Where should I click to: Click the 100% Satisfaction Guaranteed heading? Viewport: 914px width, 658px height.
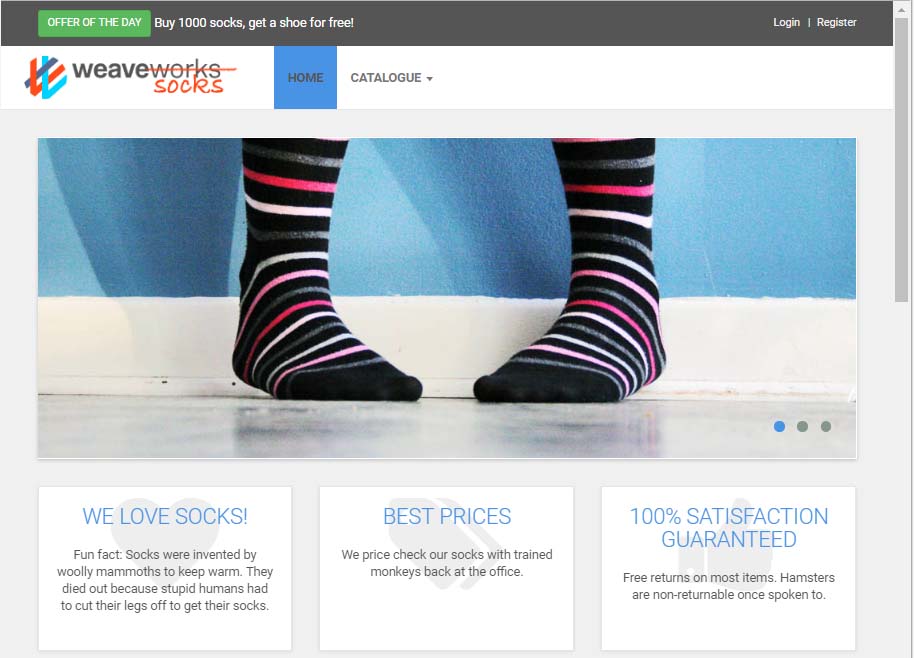[x=729, y=528]
